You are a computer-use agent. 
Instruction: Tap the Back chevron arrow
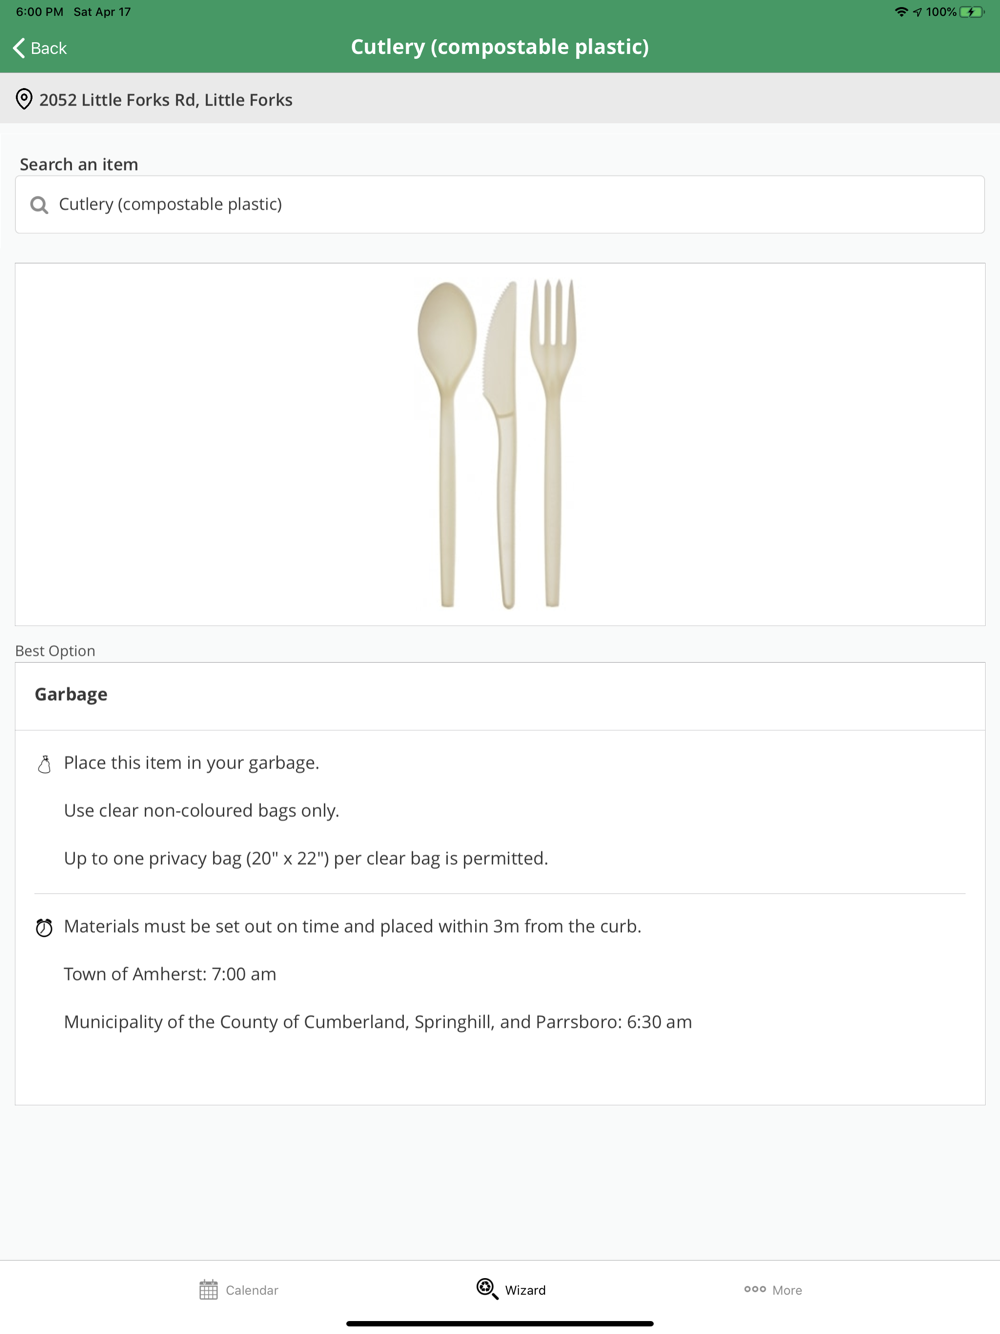point(19,48)
